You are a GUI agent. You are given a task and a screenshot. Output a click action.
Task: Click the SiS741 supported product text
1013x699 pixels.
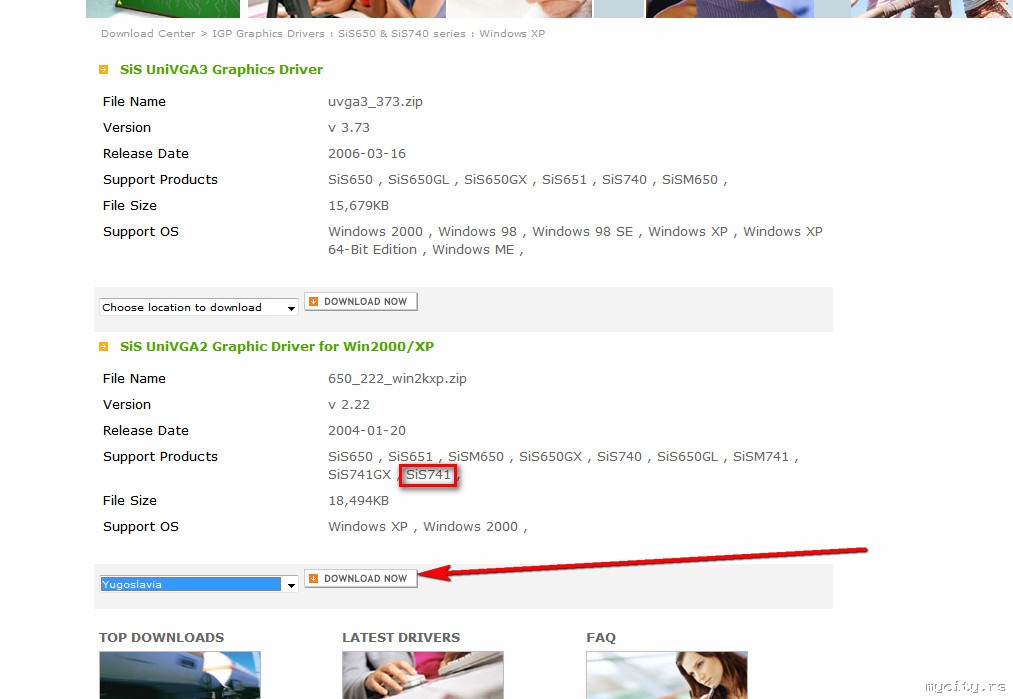pyautogui.click(x=428, y=475)
